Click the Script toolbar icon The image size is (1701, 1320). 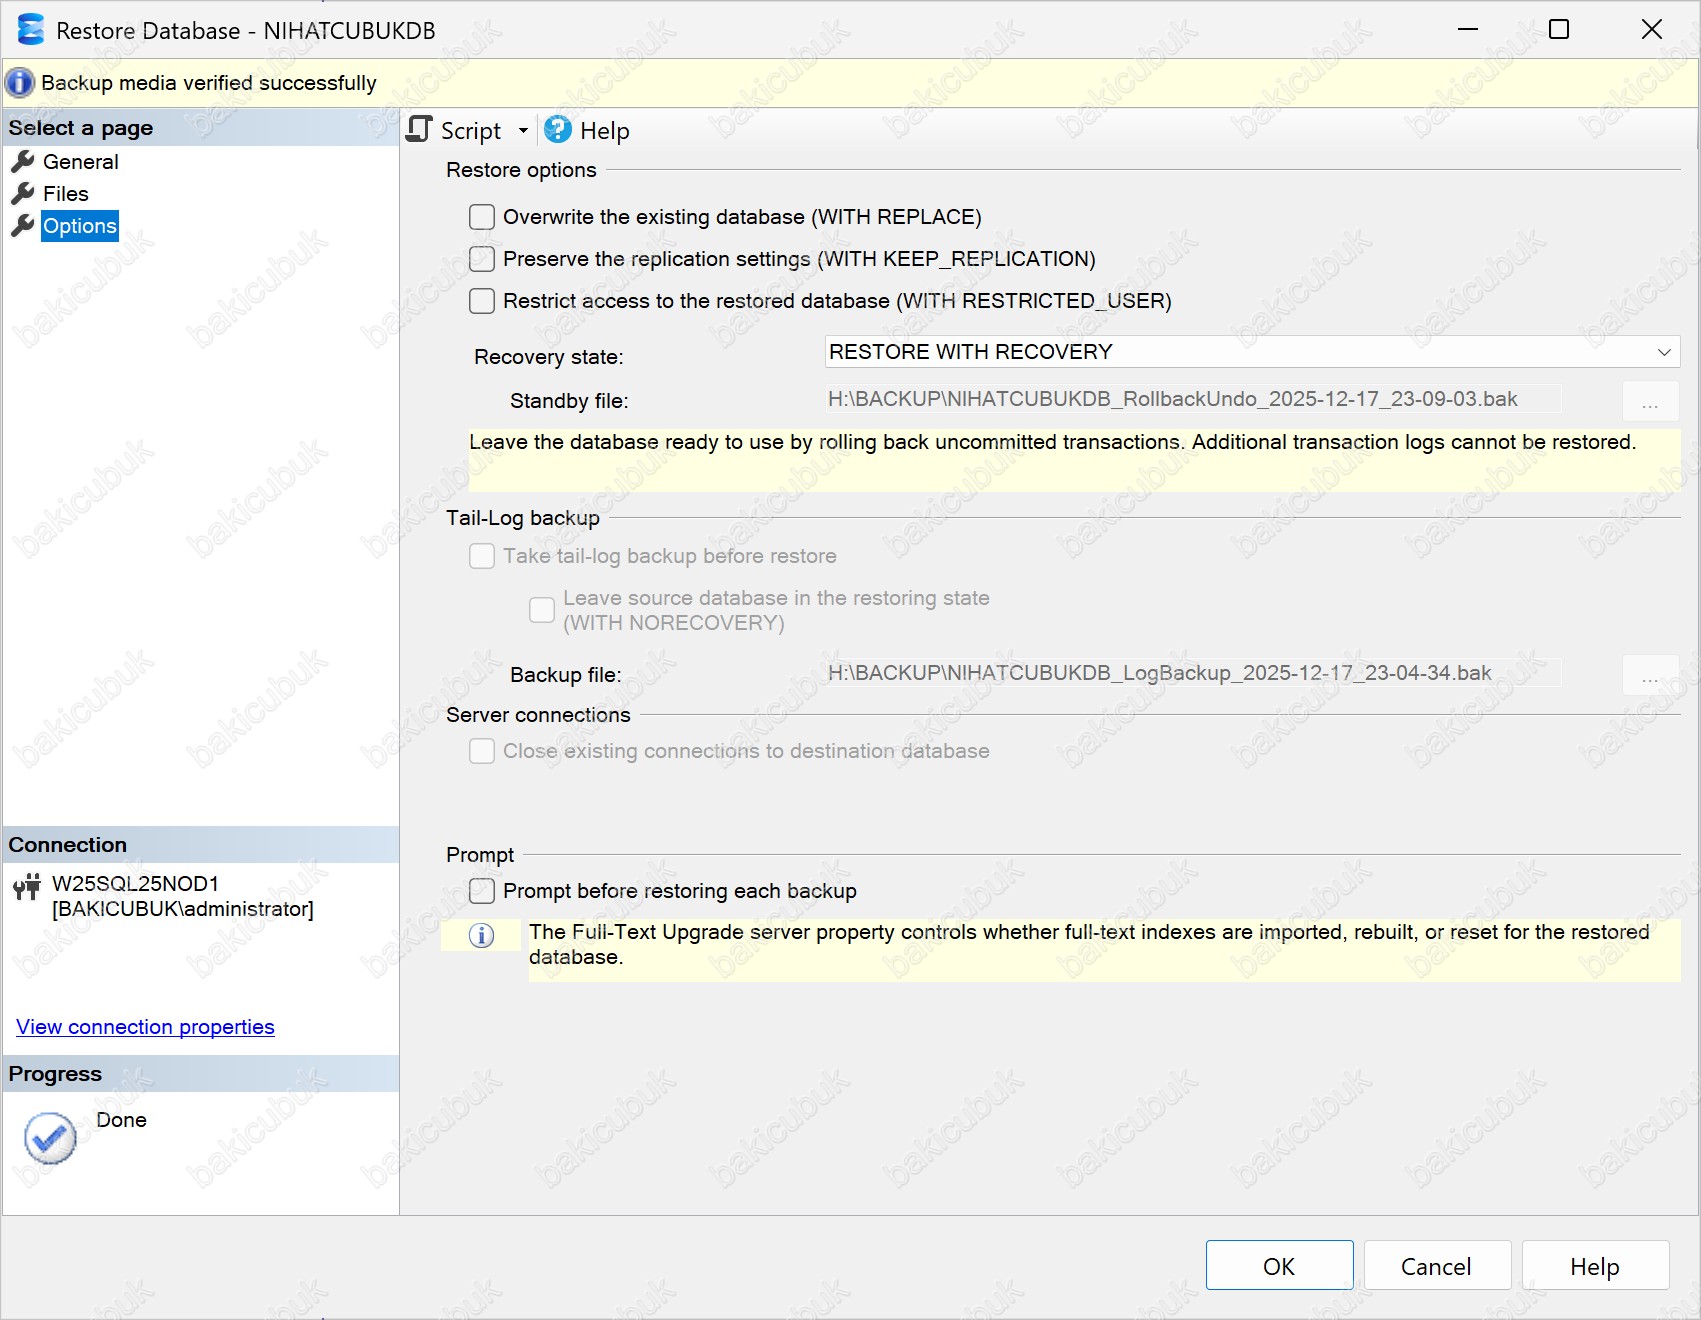point(420,130)
